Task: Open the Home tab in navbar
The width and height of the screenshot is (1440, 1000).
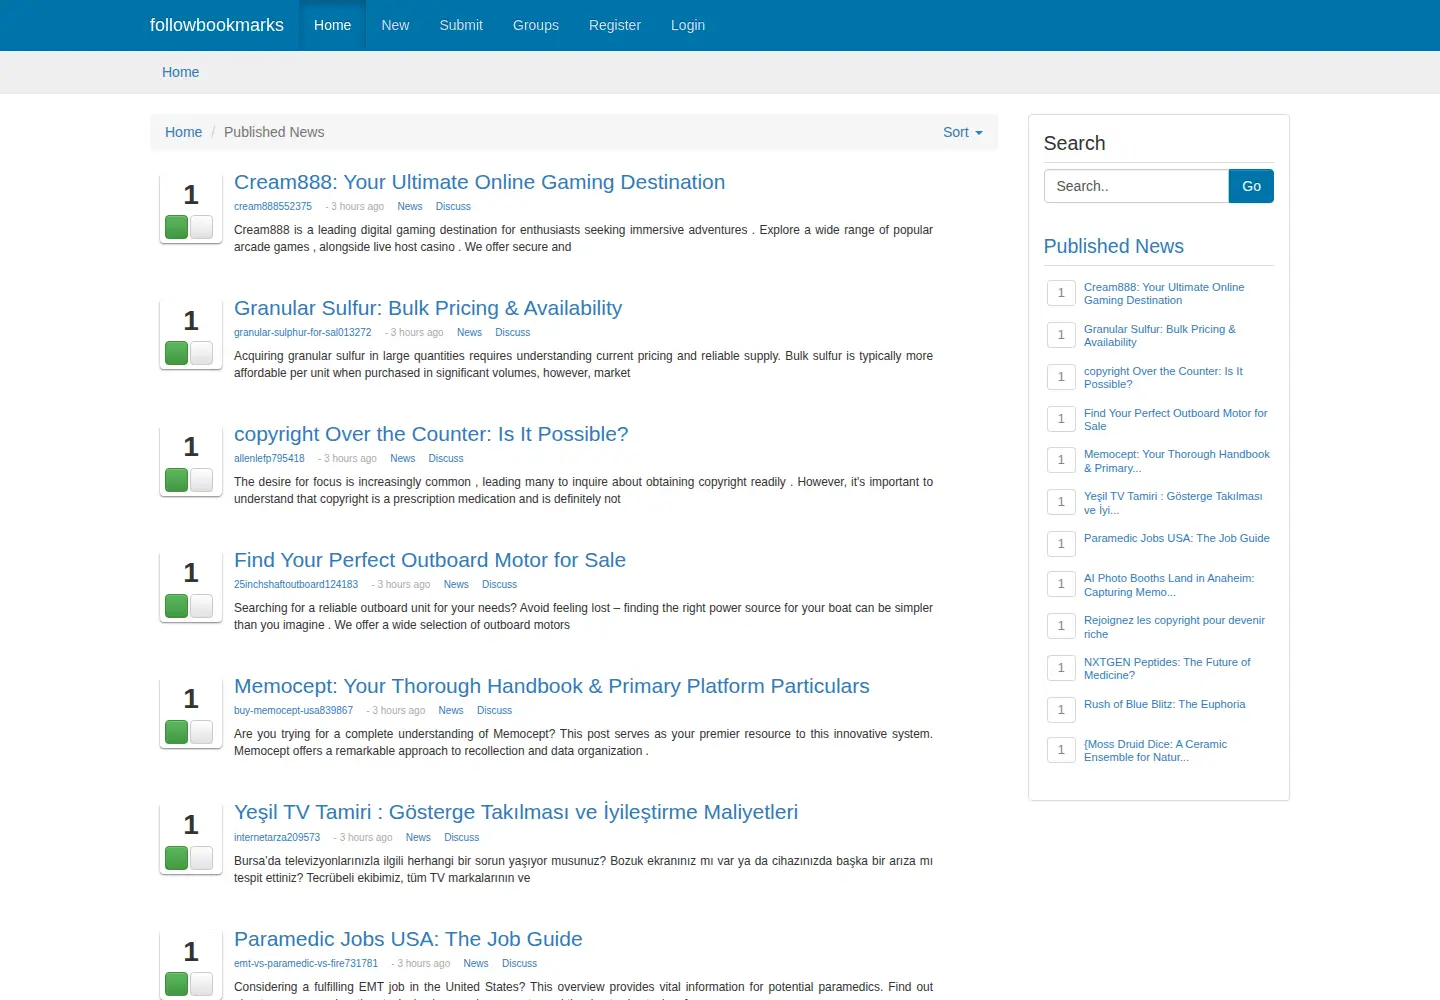Action: 332,25
